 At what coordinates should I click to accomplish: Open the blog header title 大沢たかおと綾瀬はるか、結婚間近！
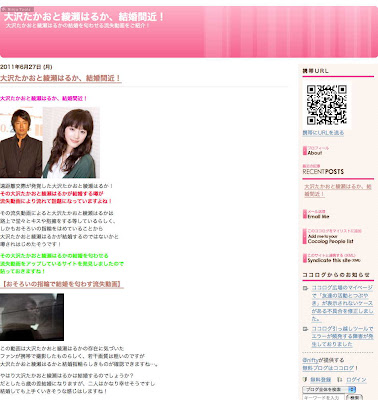tap(84, 17)
